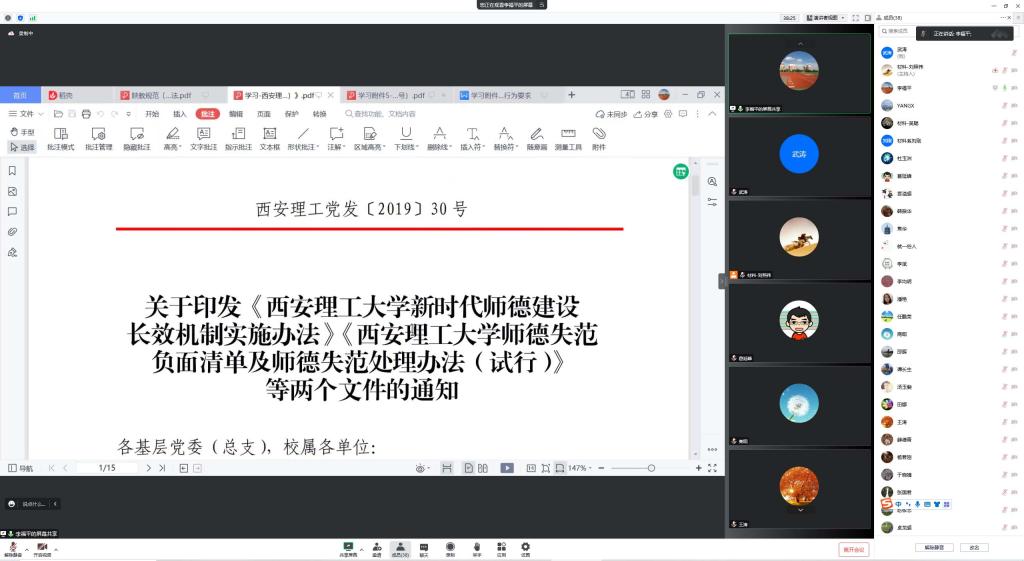Go to next page arrow
Image resolution: width=1024 pixels, height=561 pixels.
tap(149, 468)
